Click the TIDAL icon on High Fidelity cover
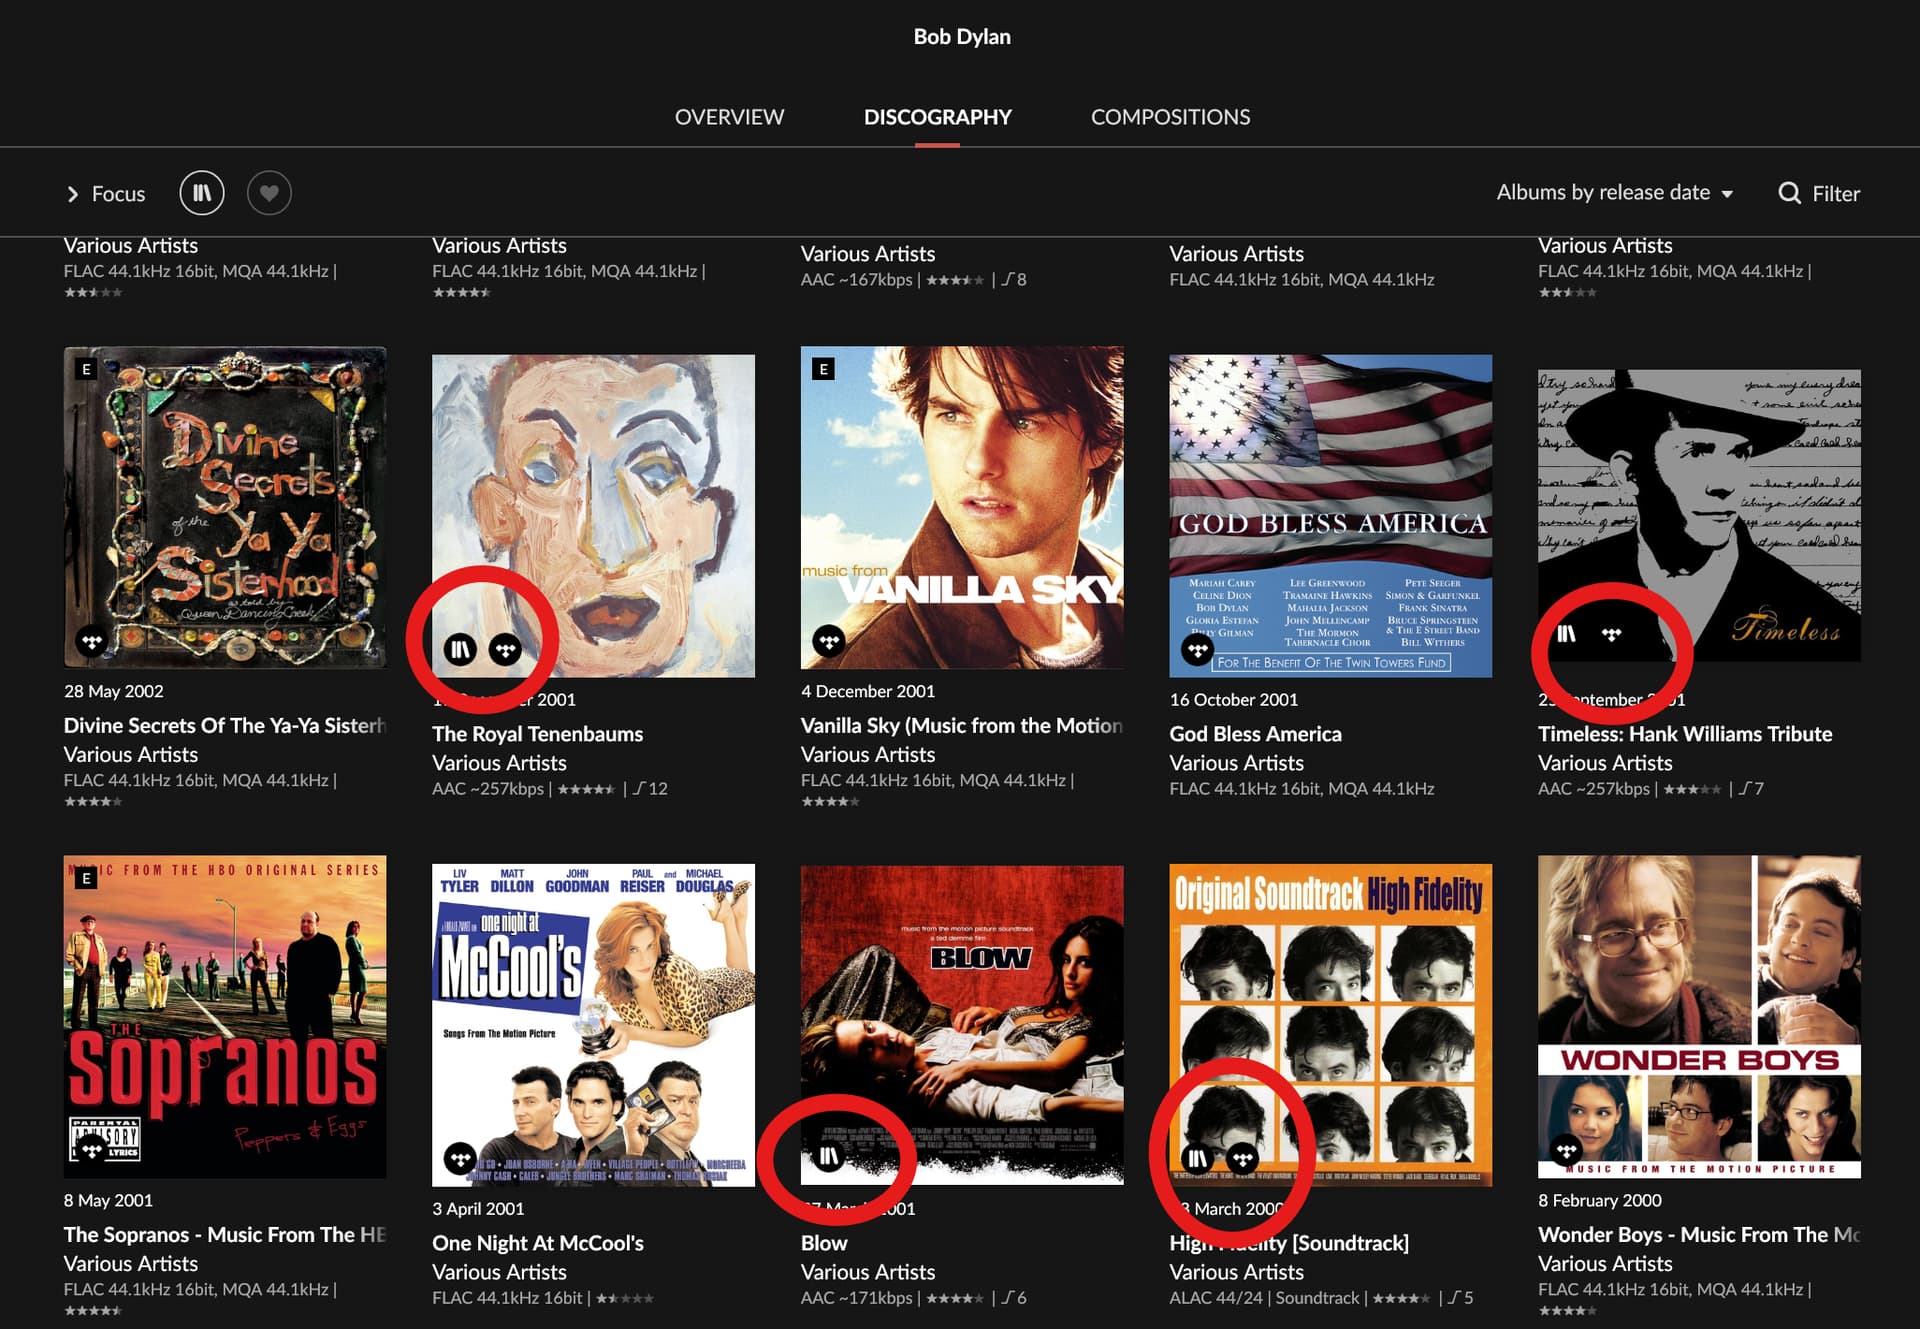This screenshot has width=1920, height=1329. click(x=1242, y=1159)
